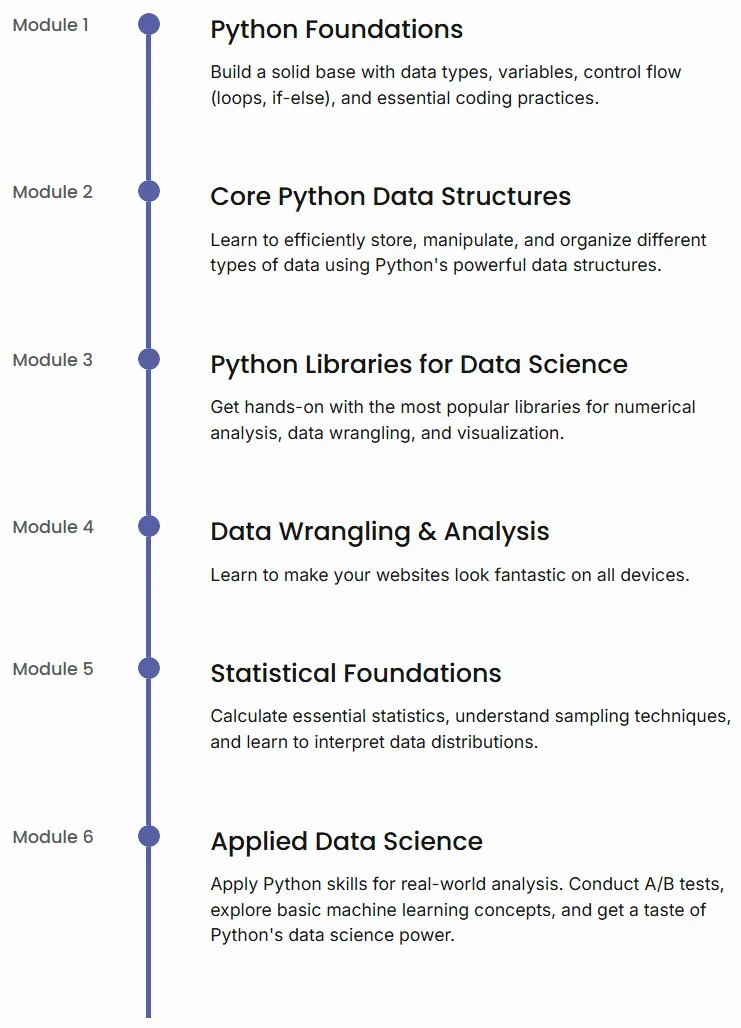Click the Statistical Foundations description paragraph
The height and width of the screenshot is (1028, 741).
click(470, 729)
